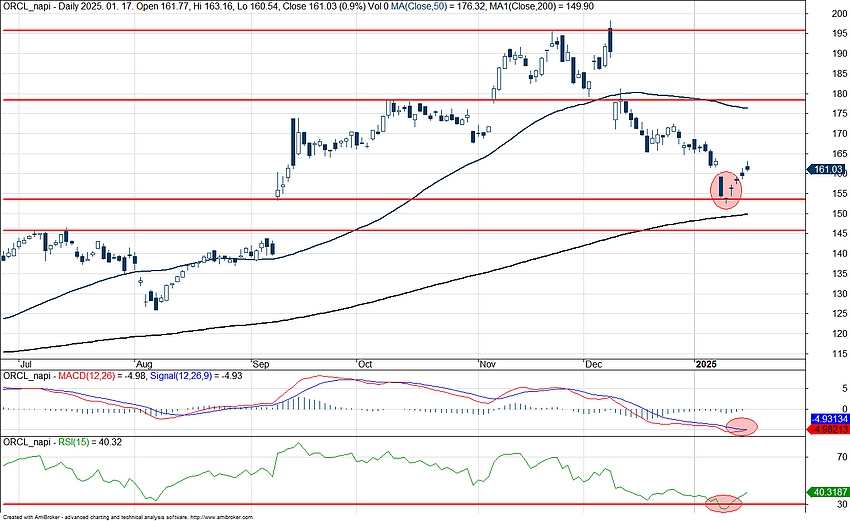The height and width of the screenshot is (521, 850).
Task: Click the 155 price axis label
Action: tap(839, 194)
